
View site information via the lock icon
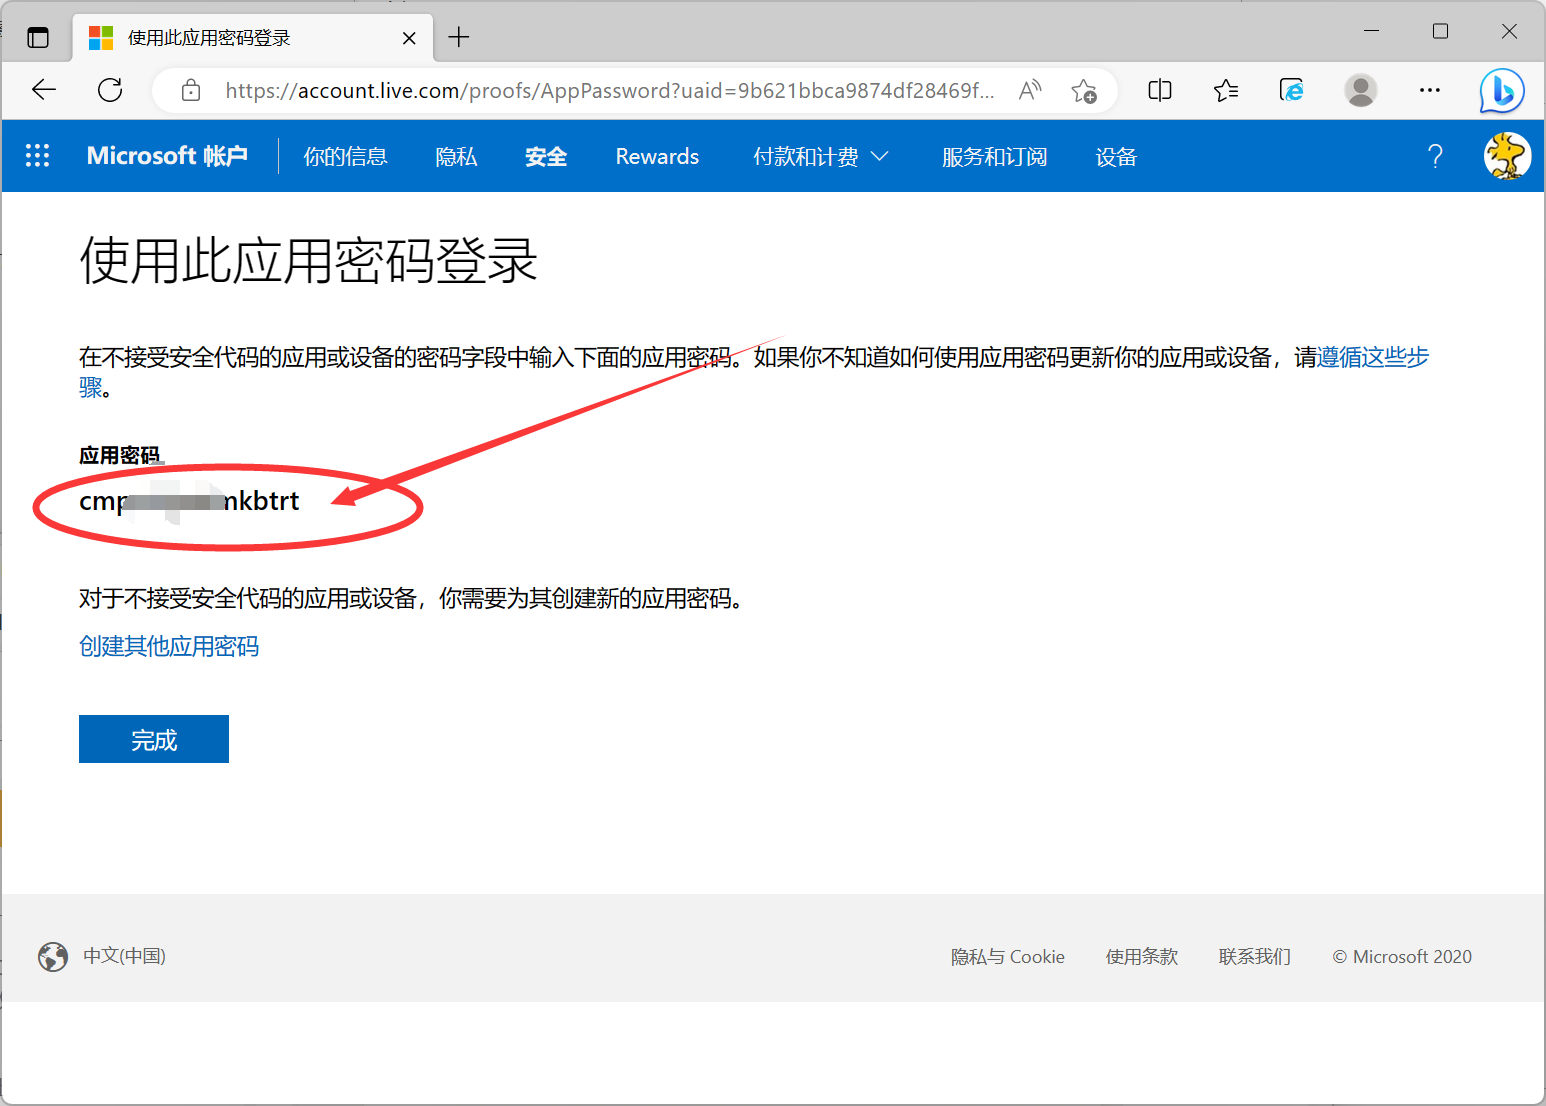pyautogui.click(x=191, y=91)
